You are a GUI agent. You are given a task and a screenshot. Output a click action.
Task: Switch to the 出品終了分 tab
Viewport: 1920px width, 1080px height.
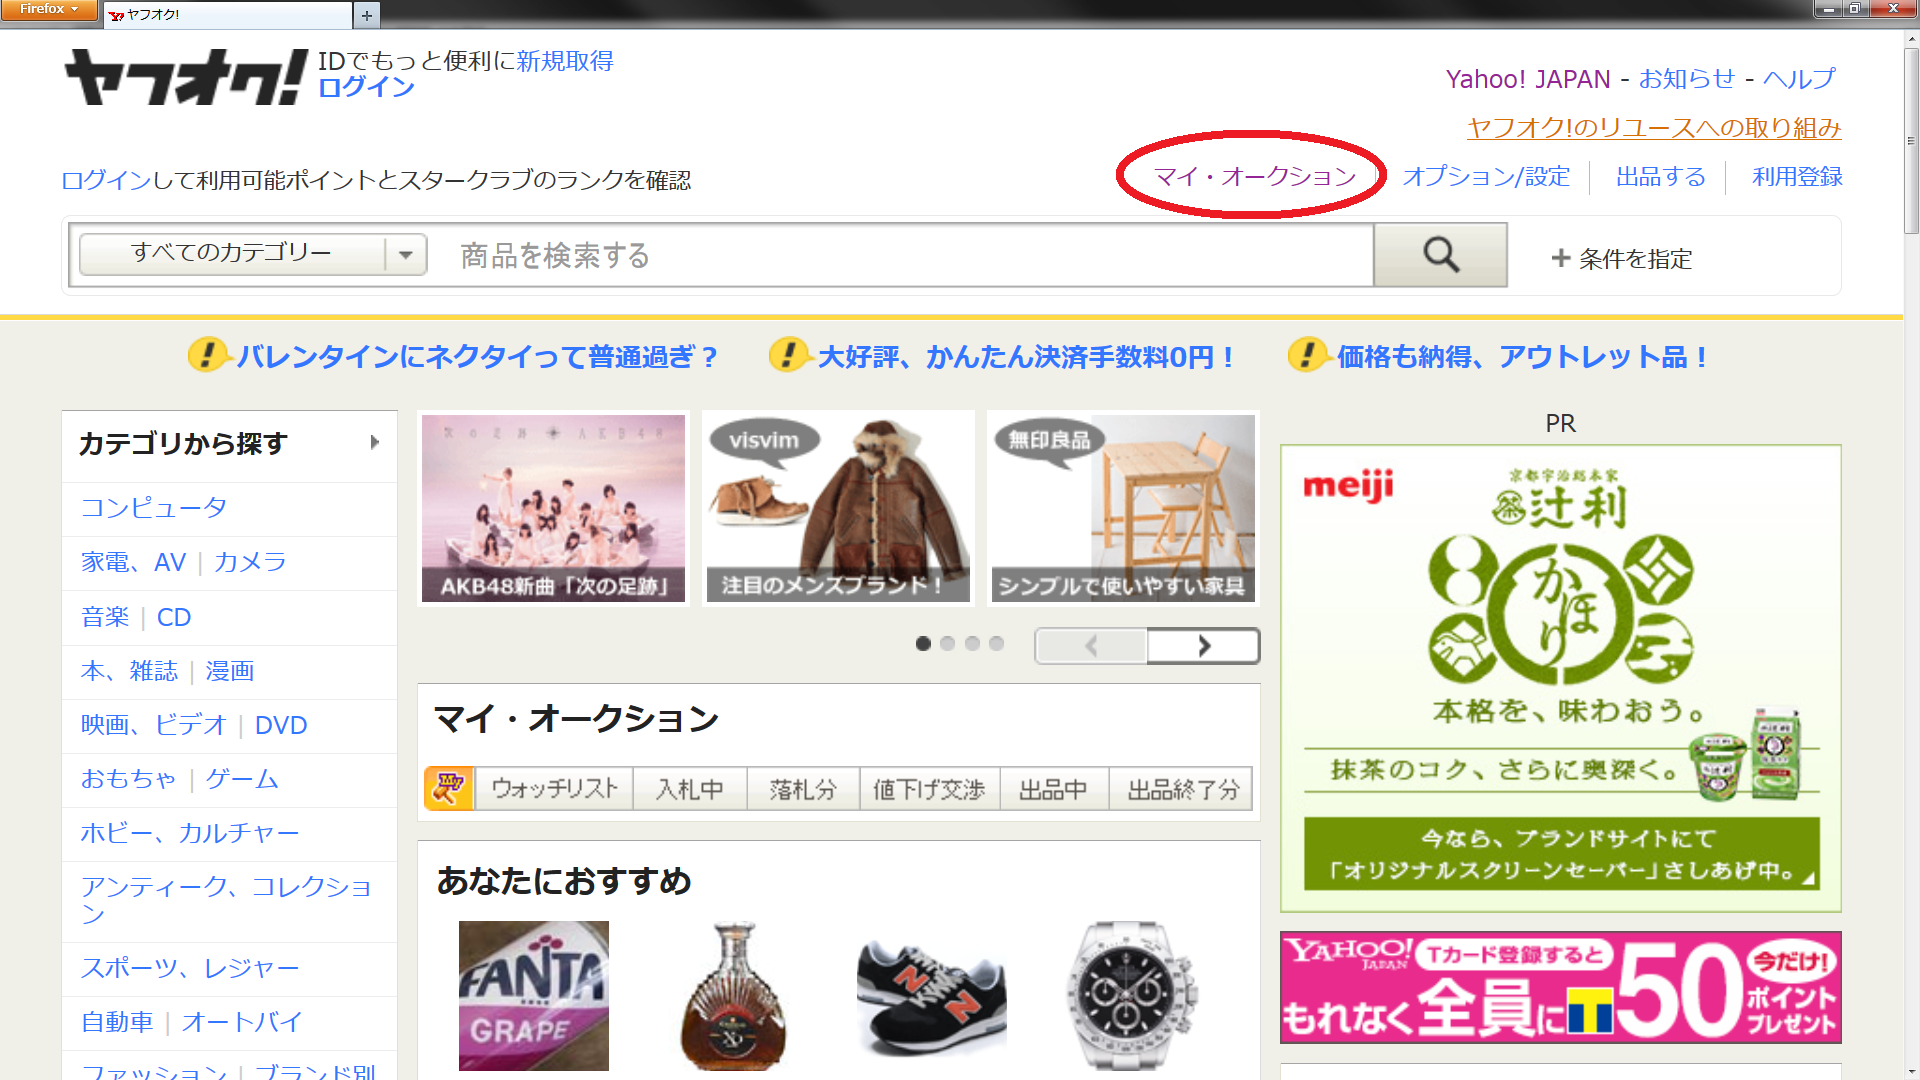[1183, 789]
